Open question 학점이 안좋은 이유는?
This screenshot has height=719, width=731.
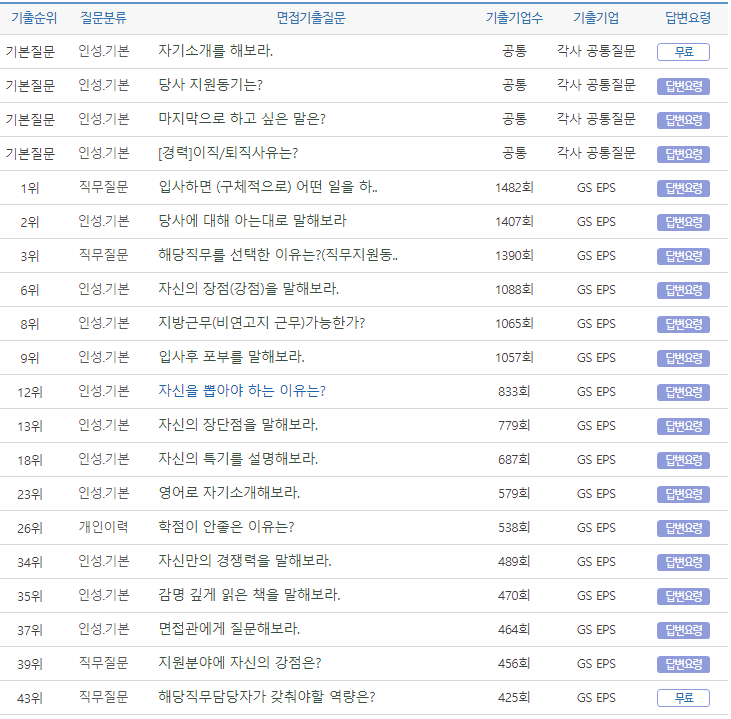point(226,527)
